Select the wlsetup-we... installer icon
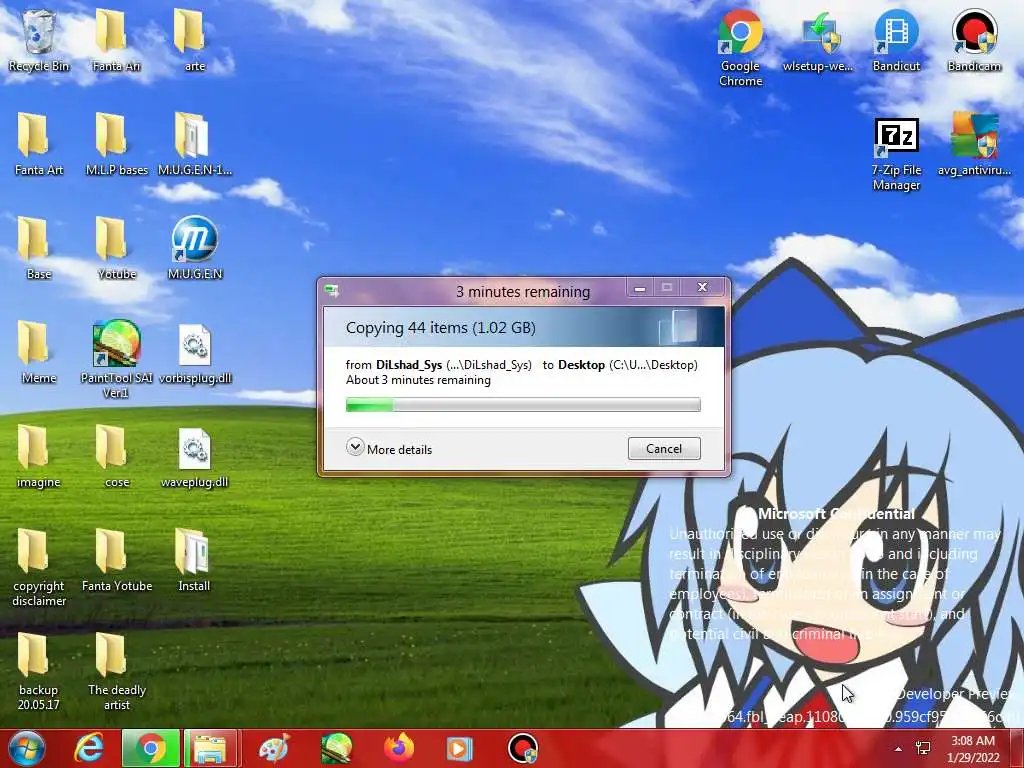This screenshot has width=1024, height=768. point(818,41)
